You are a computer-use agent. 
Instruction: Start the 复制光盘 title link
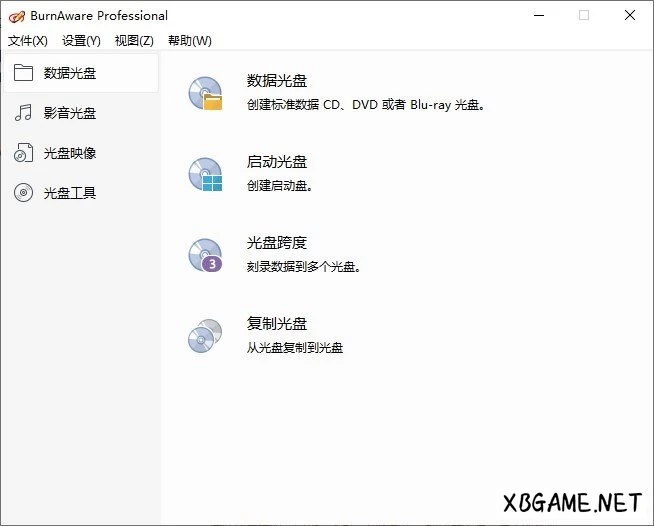(x=277, y=324)
